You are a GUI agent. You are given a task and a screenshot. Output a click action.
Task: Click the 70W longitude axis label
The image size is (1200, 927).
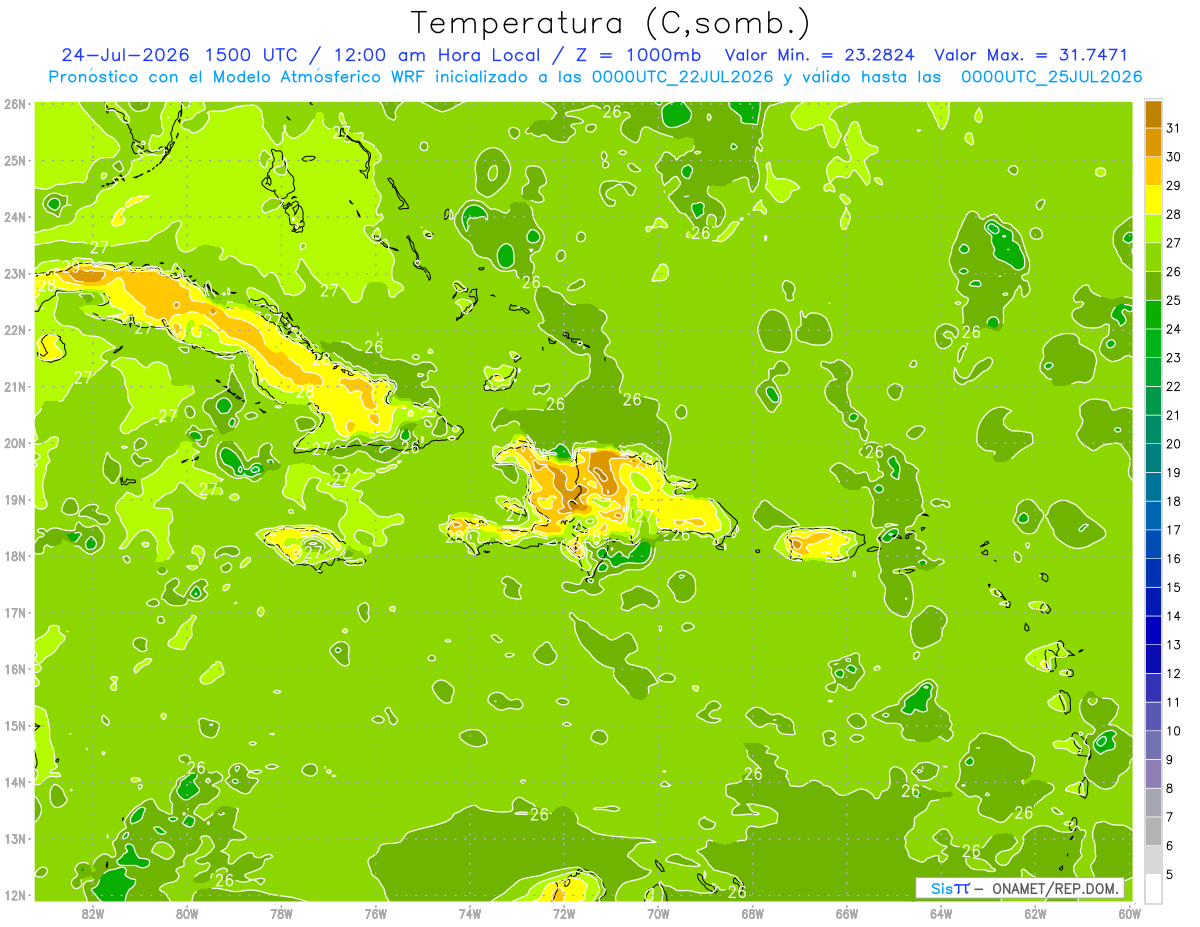point(658,912)
